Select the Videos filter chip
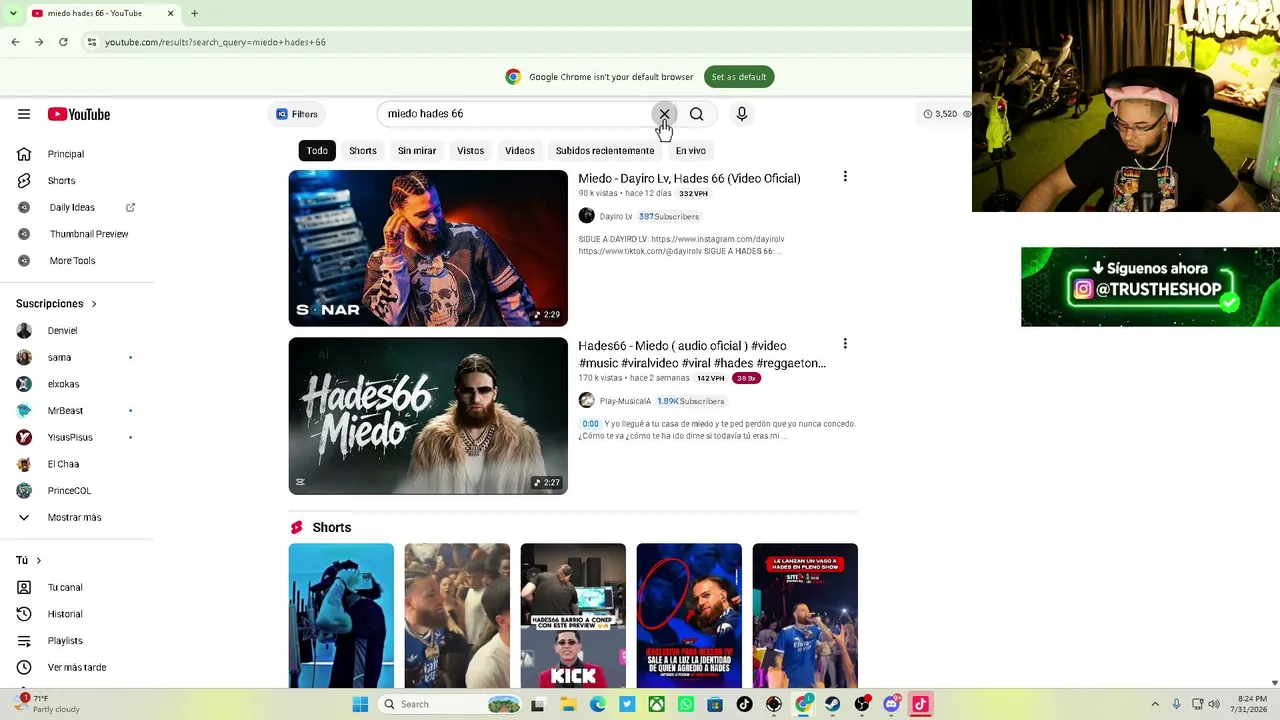Image resolution: width=1280 pixels, height=720 pixels. pyautogui.click(x=520, y=150)
